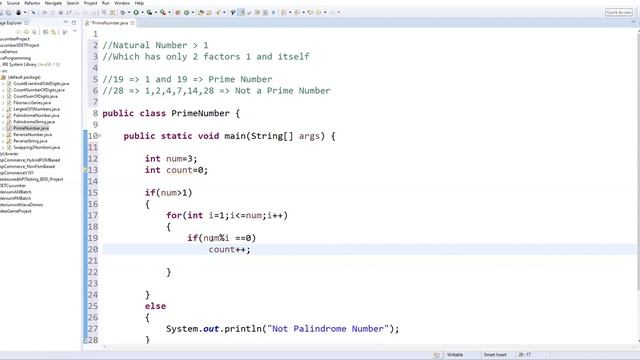640x360 pixels.
Task: Select PrimeNumber.java in Package Explorer
Action: (31, 128)
